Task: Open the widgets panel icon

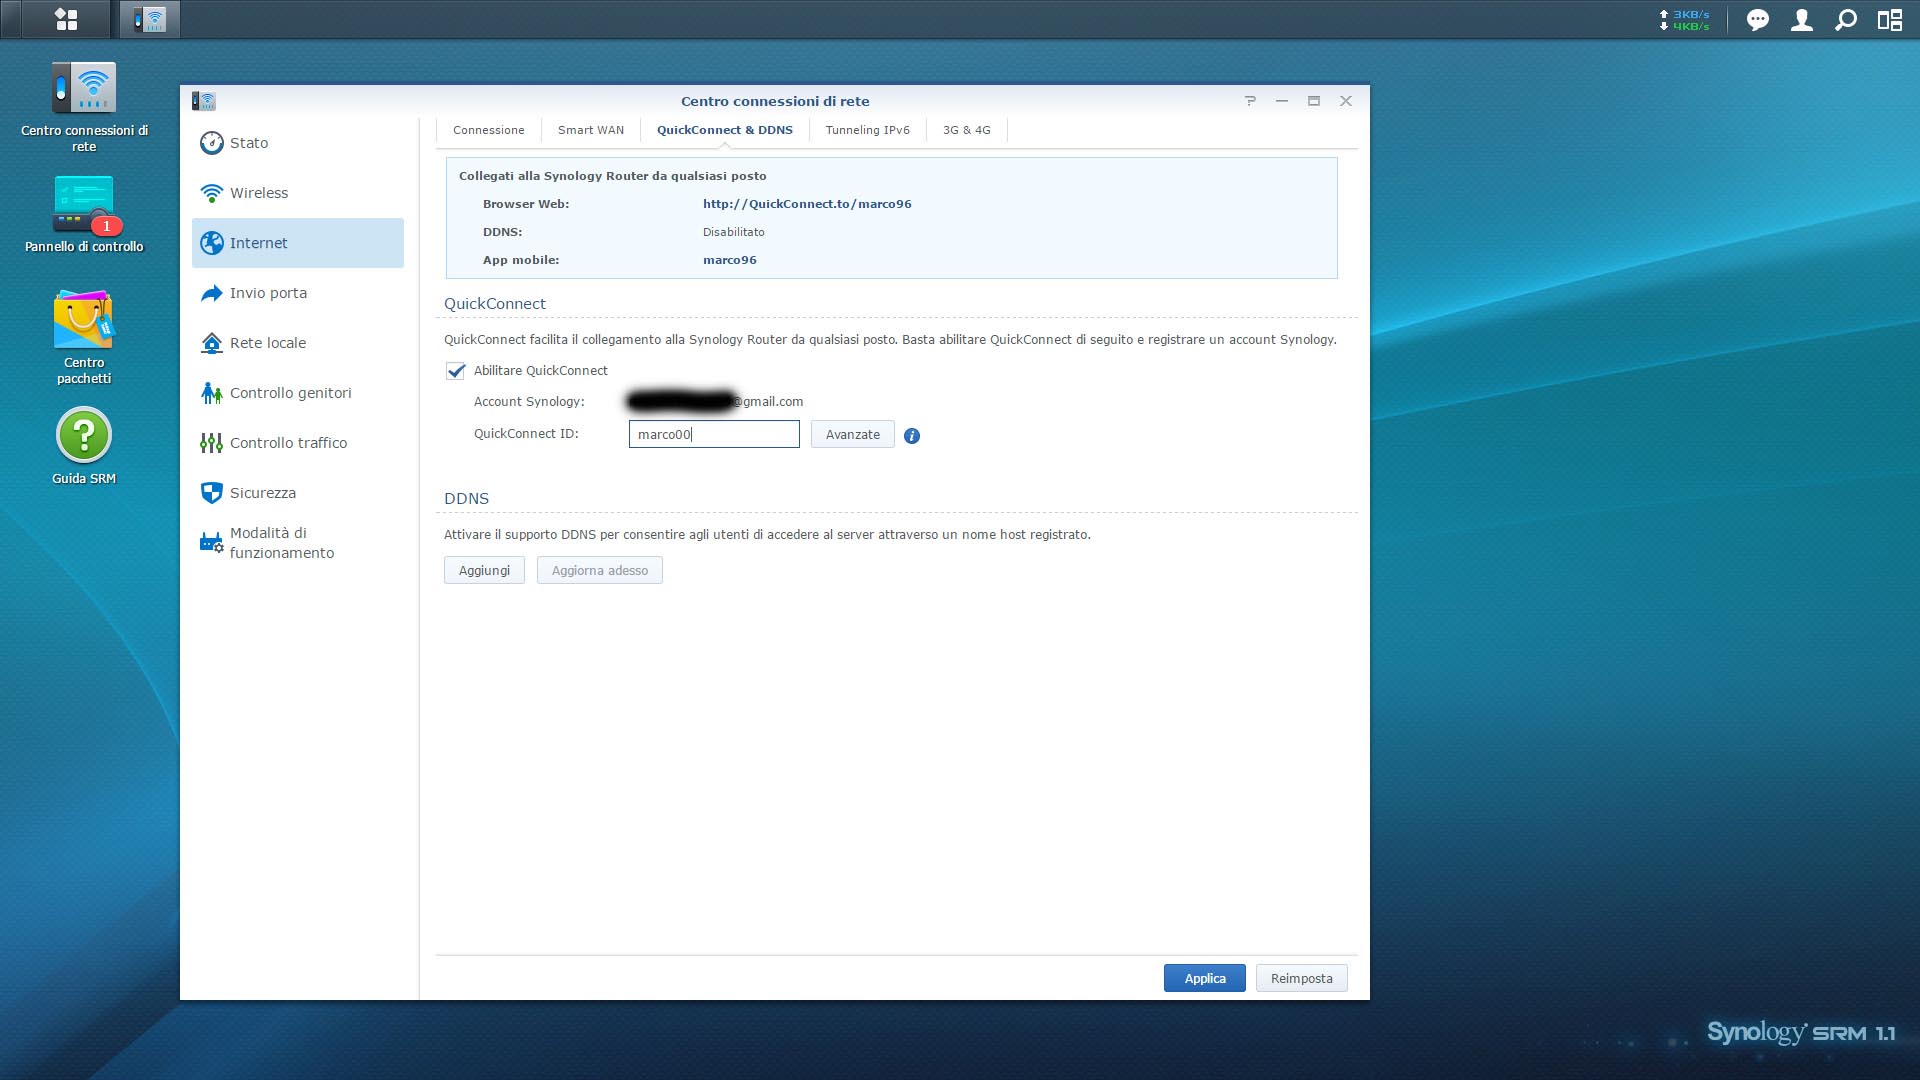Action: (1889, 20)
